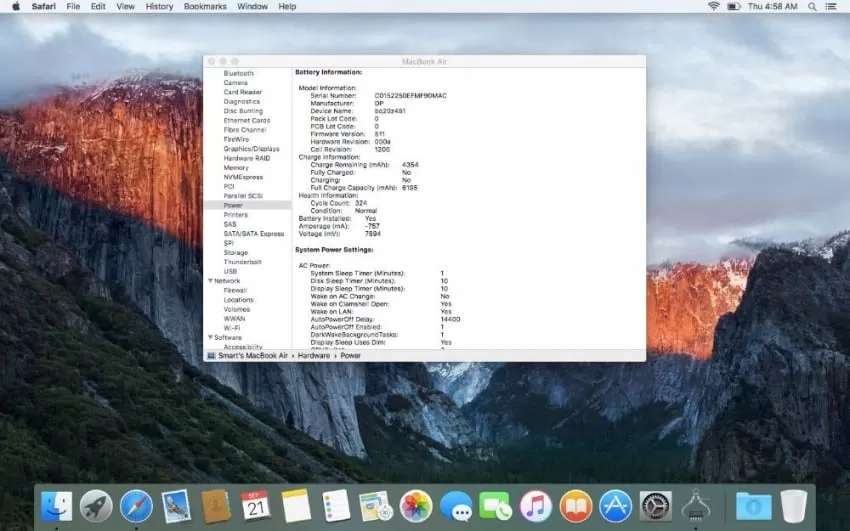The image size is (850, 531).
Task: Open the Edit menu
Action: click(x=98, y=7)
